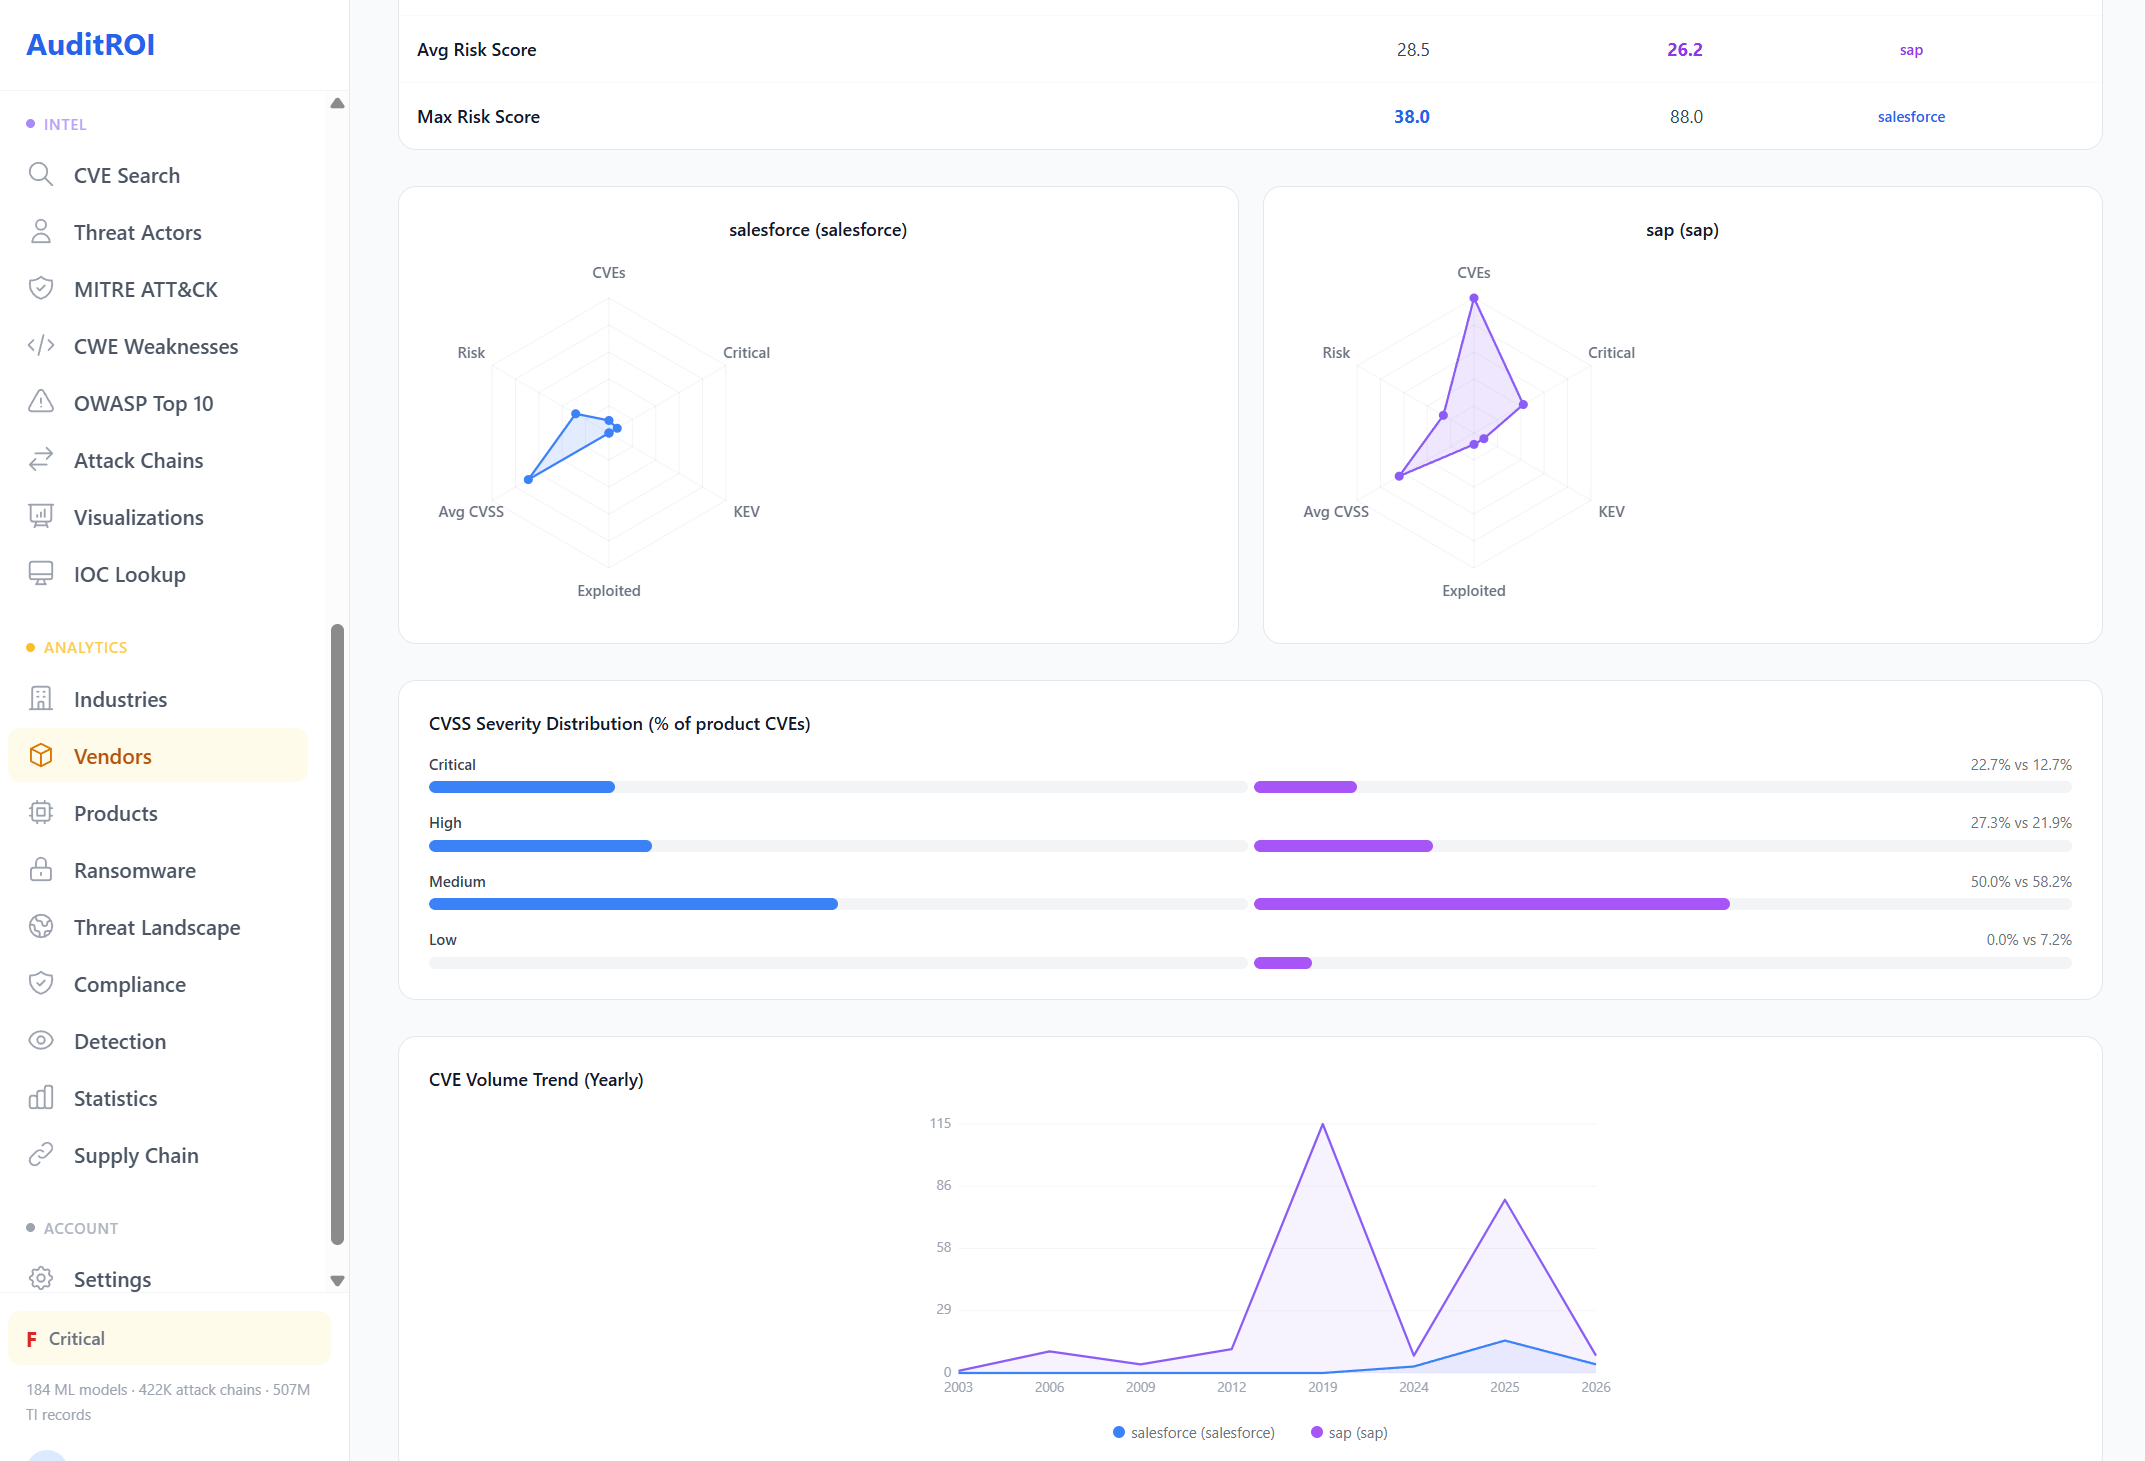Toggle the sap series in the trend legend

point(1348,1432)
